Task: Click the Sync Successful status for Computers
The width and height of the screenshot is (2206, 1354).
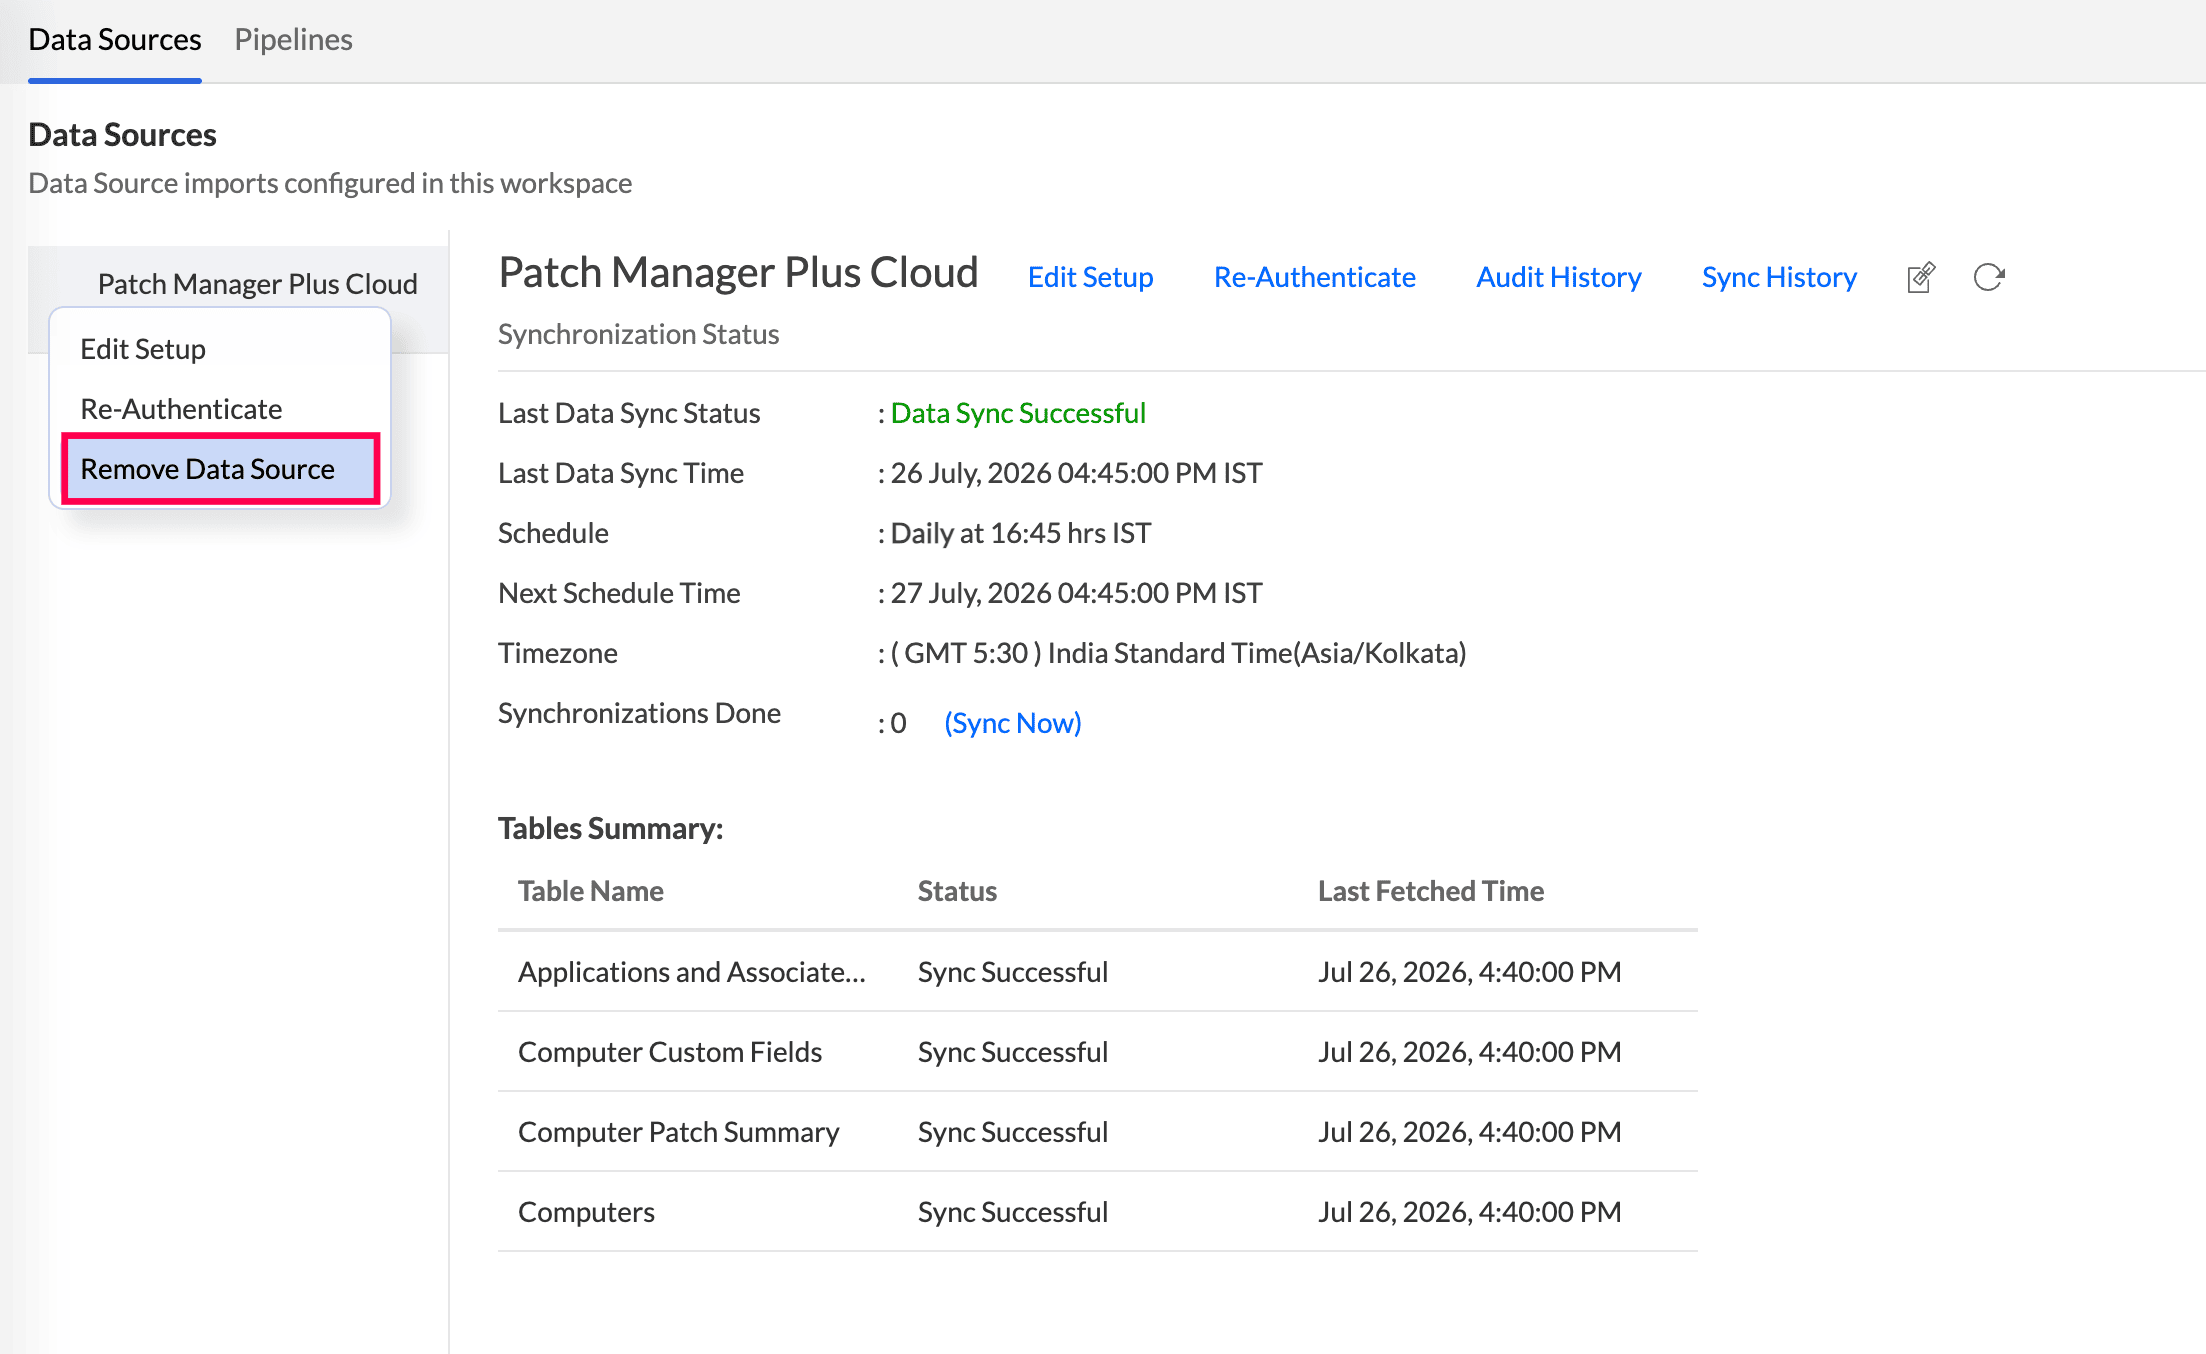Action: click(x=1013, y=1212)
